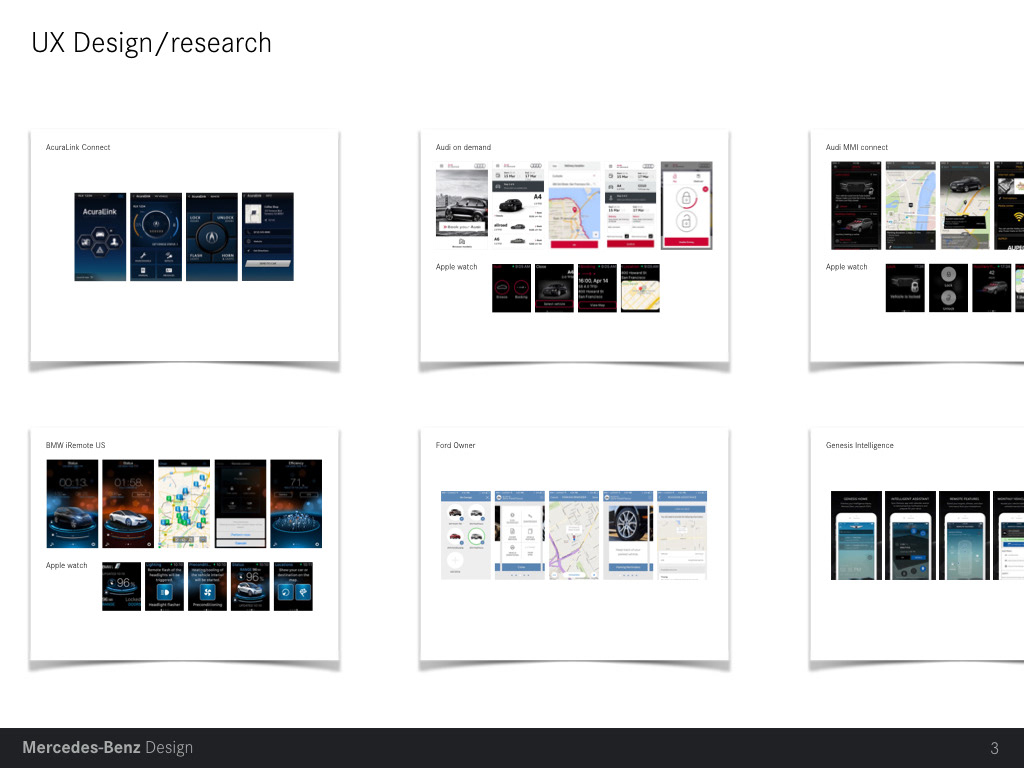Screen dimensions: 1024x768
Task: Click the 'Mercedes-Benz Design' footer text
Action: click(x=108, y=747)
